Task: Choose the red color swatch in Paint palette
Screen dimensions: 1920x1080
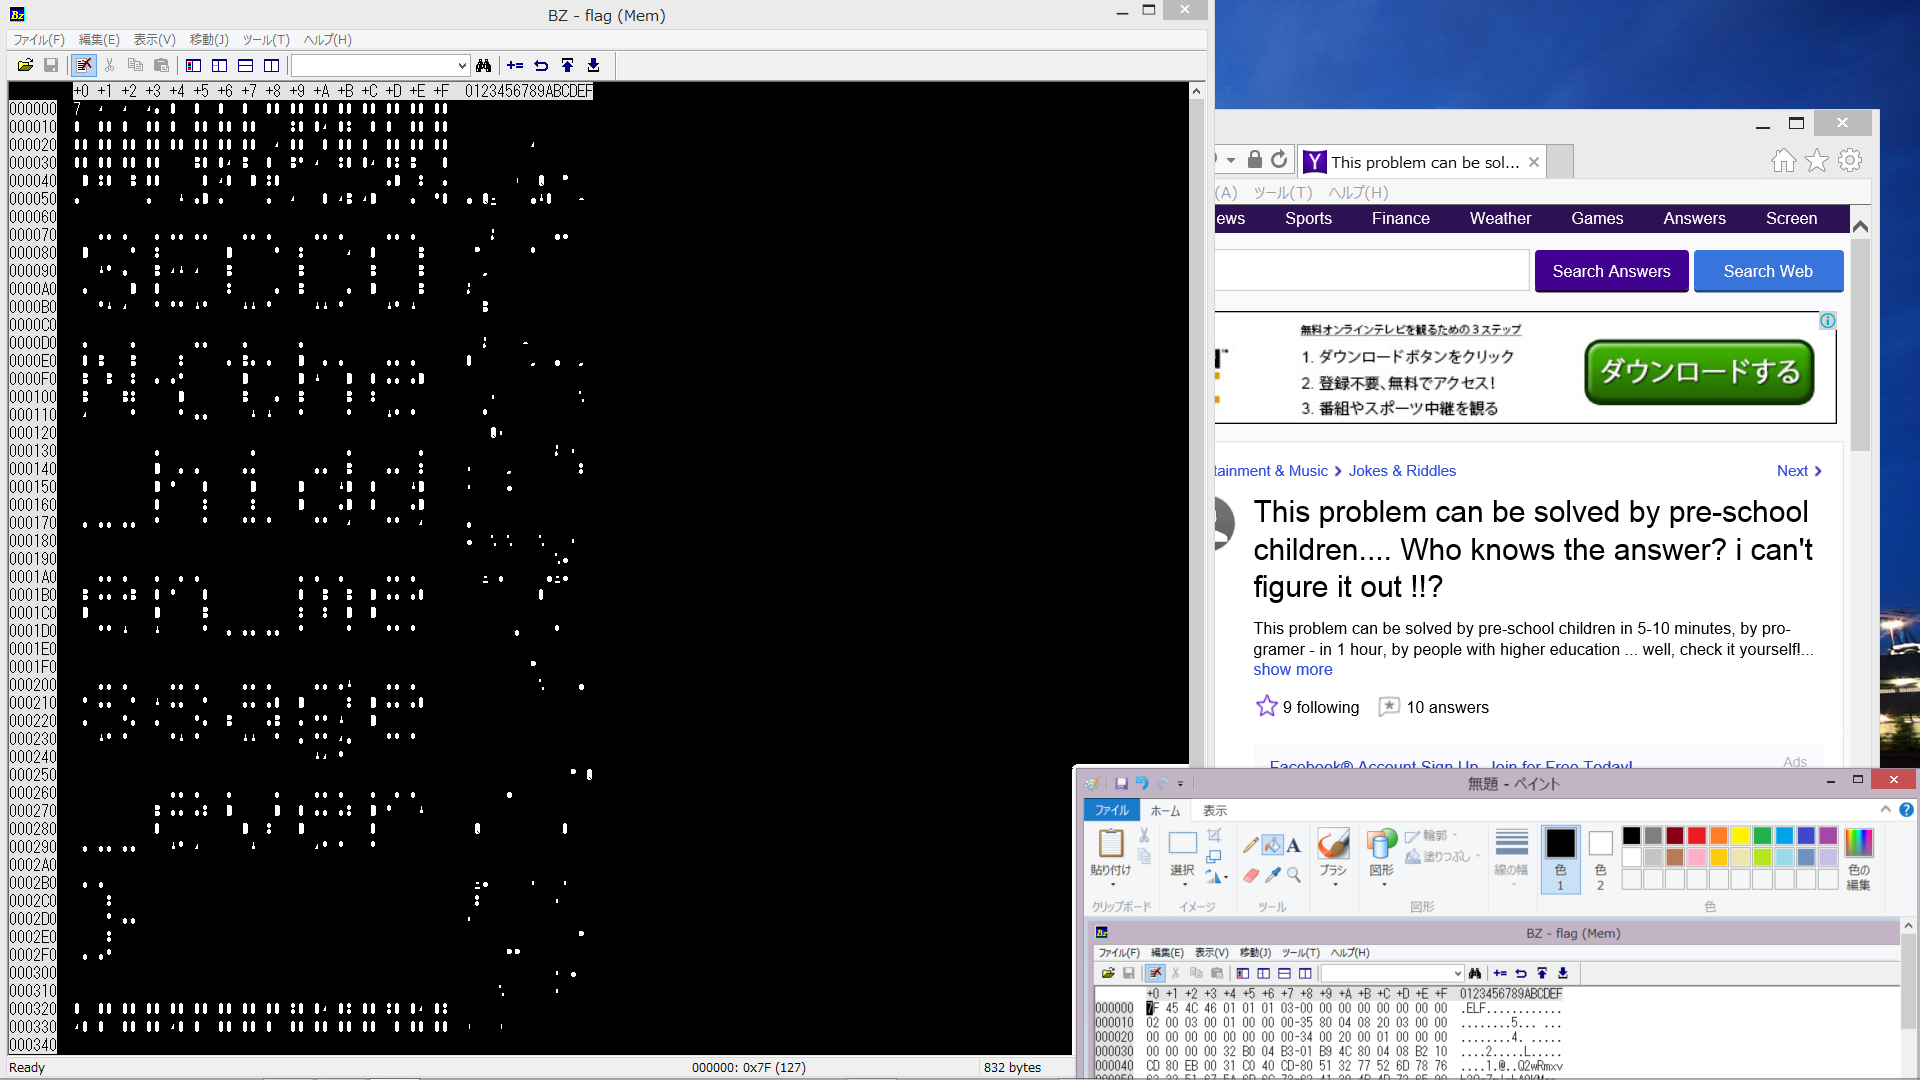Action: [x=1697, y=836]
